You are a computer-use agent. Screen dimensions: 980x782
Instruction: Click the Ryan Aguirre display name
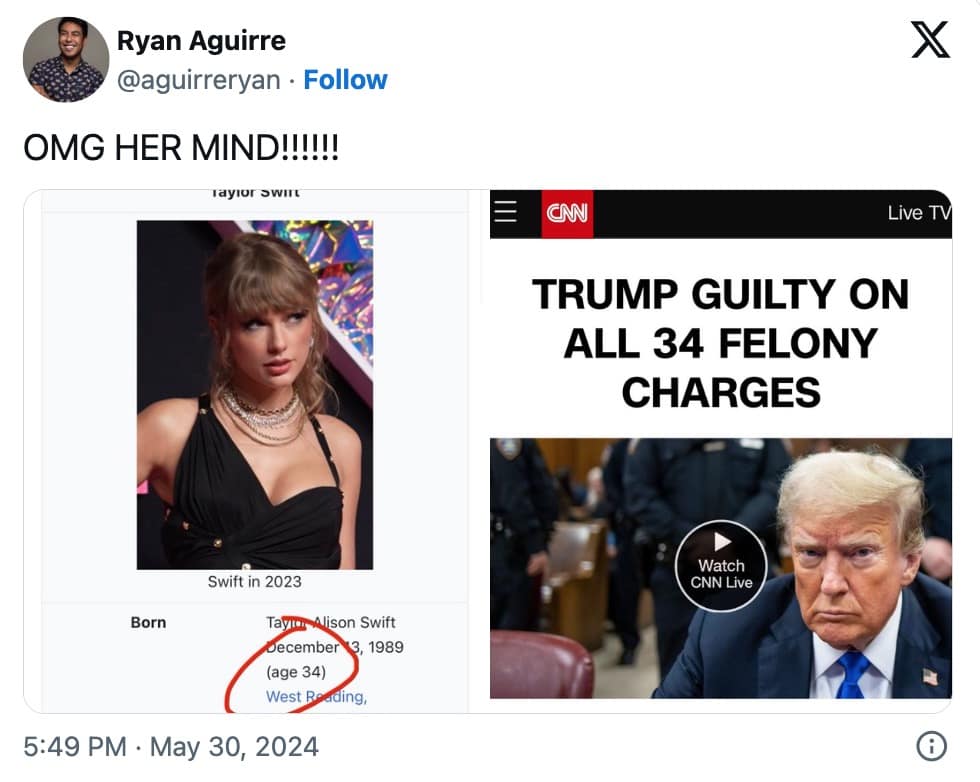click(x=200, y=41)
